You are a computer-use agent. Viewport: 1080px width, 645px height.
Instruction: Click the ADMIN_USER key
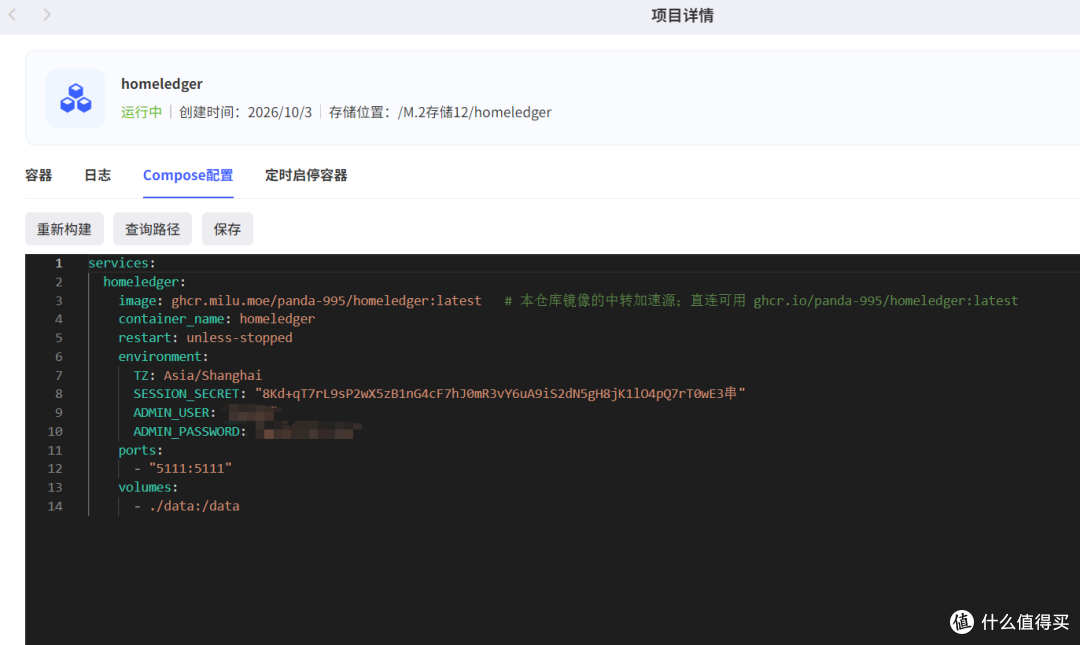click(174, 413)
